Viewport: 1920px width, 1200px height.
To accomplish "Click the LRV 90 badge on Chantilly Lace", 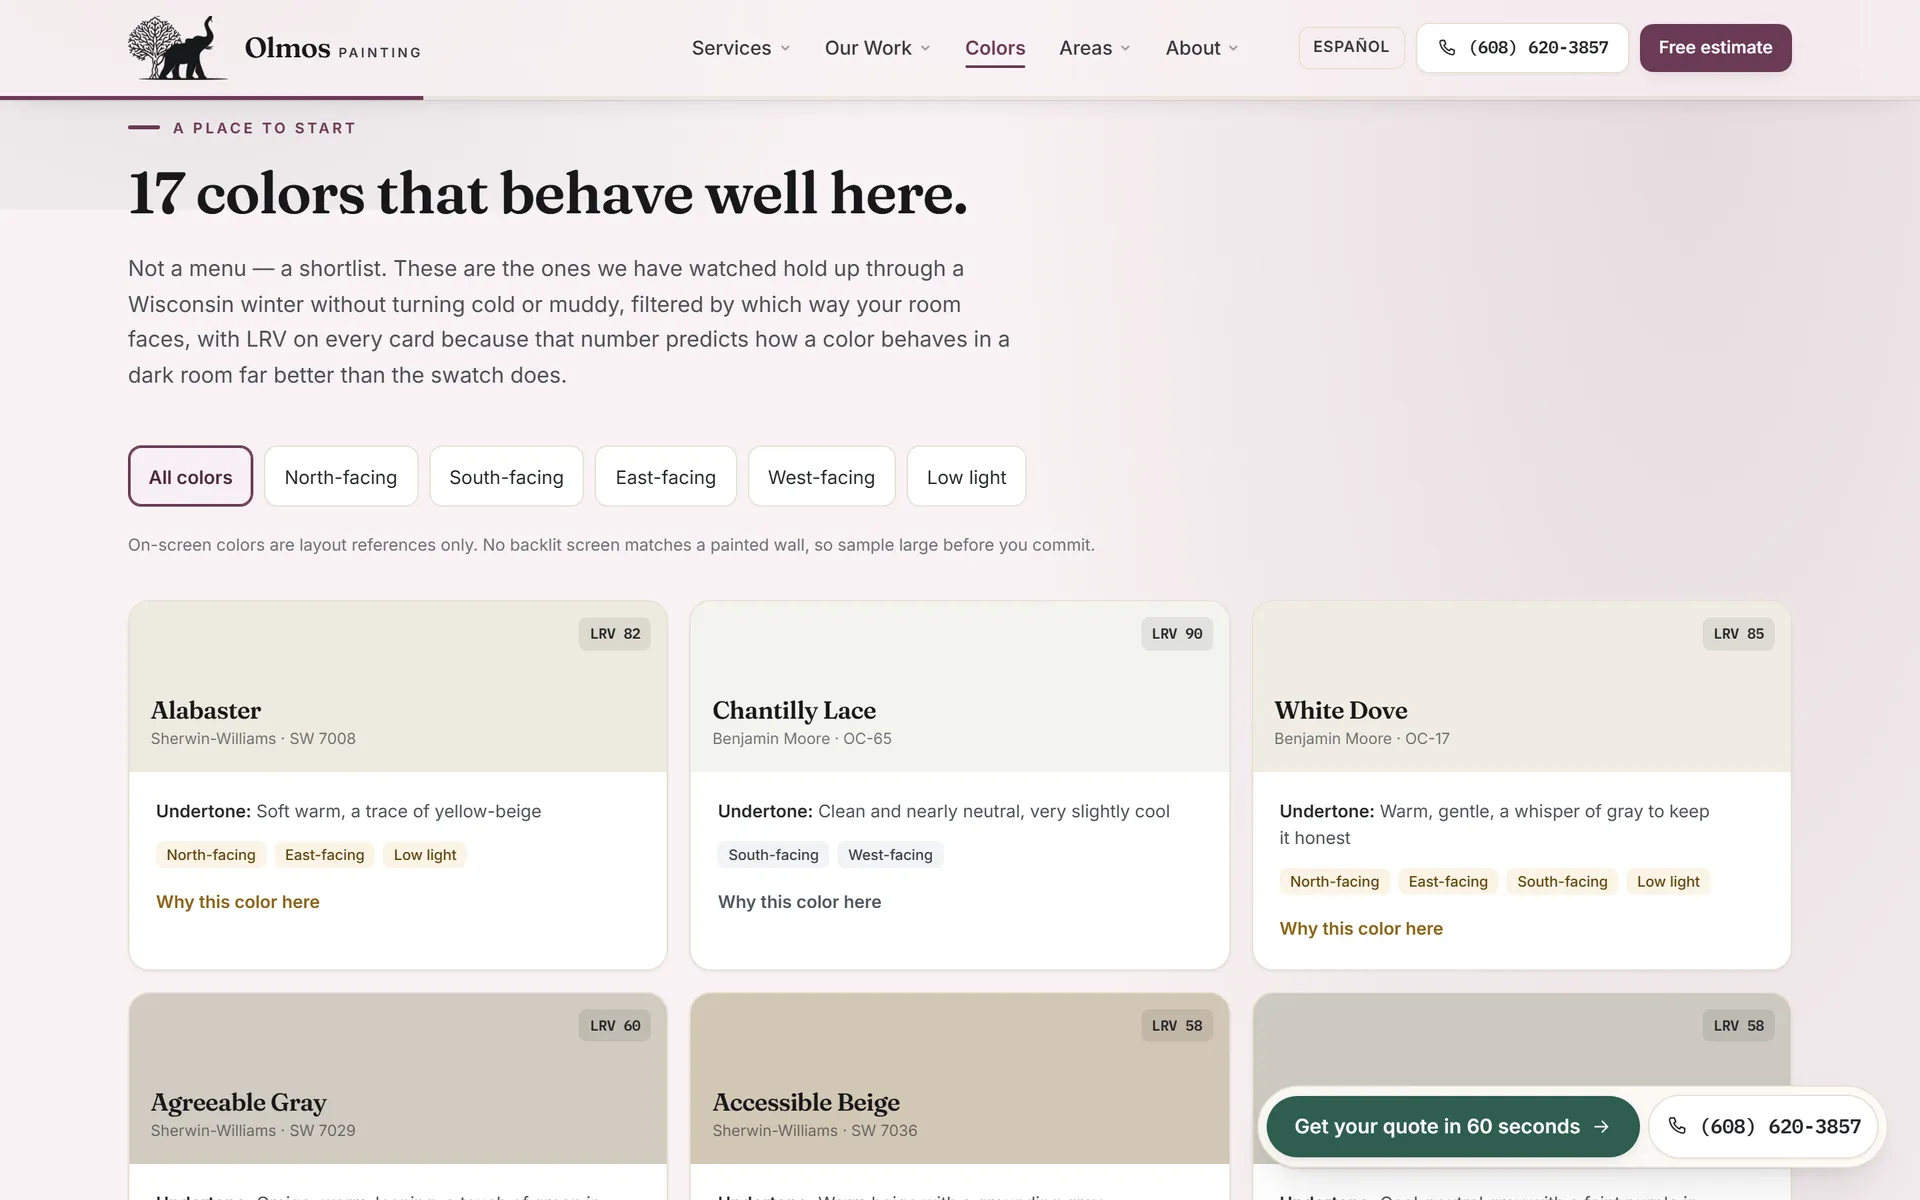I will (1177, 634).
